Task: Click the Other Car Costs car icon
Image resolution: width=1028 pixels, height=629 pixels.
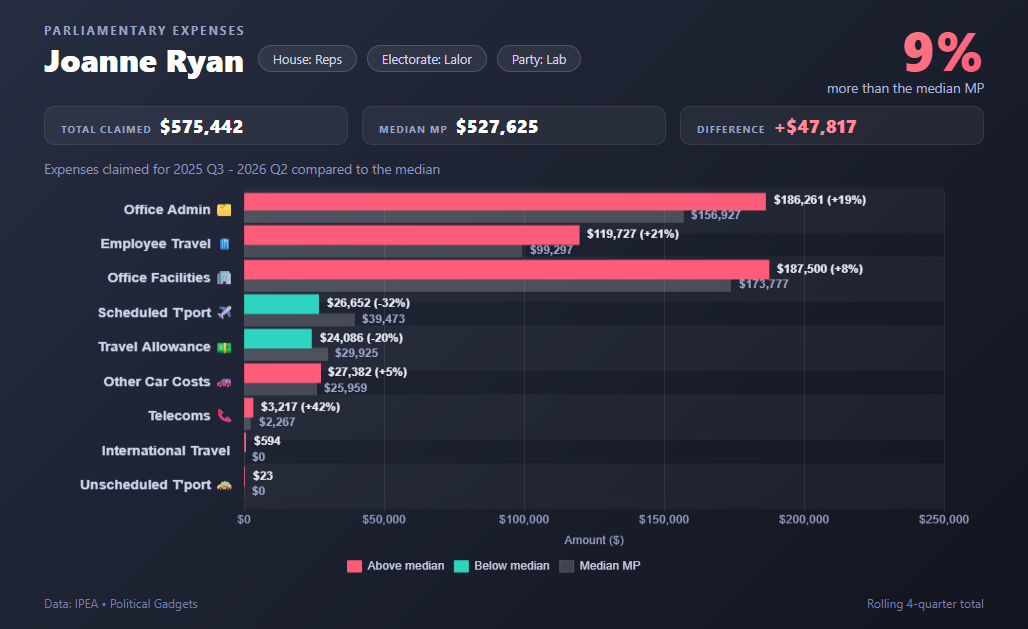Action: point(224,382)
